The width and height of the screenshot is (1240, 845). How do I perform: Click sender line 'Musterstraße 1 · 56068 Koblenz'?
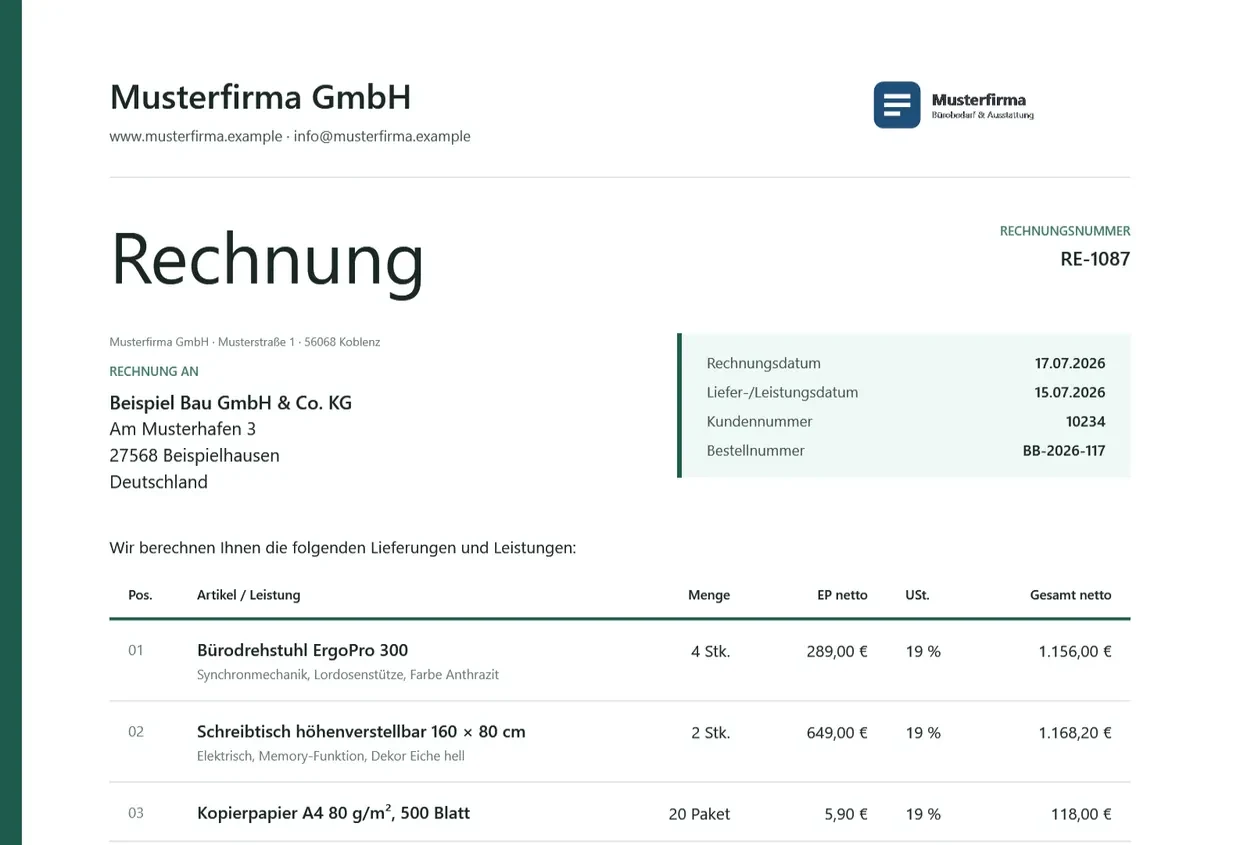(299, 342)
